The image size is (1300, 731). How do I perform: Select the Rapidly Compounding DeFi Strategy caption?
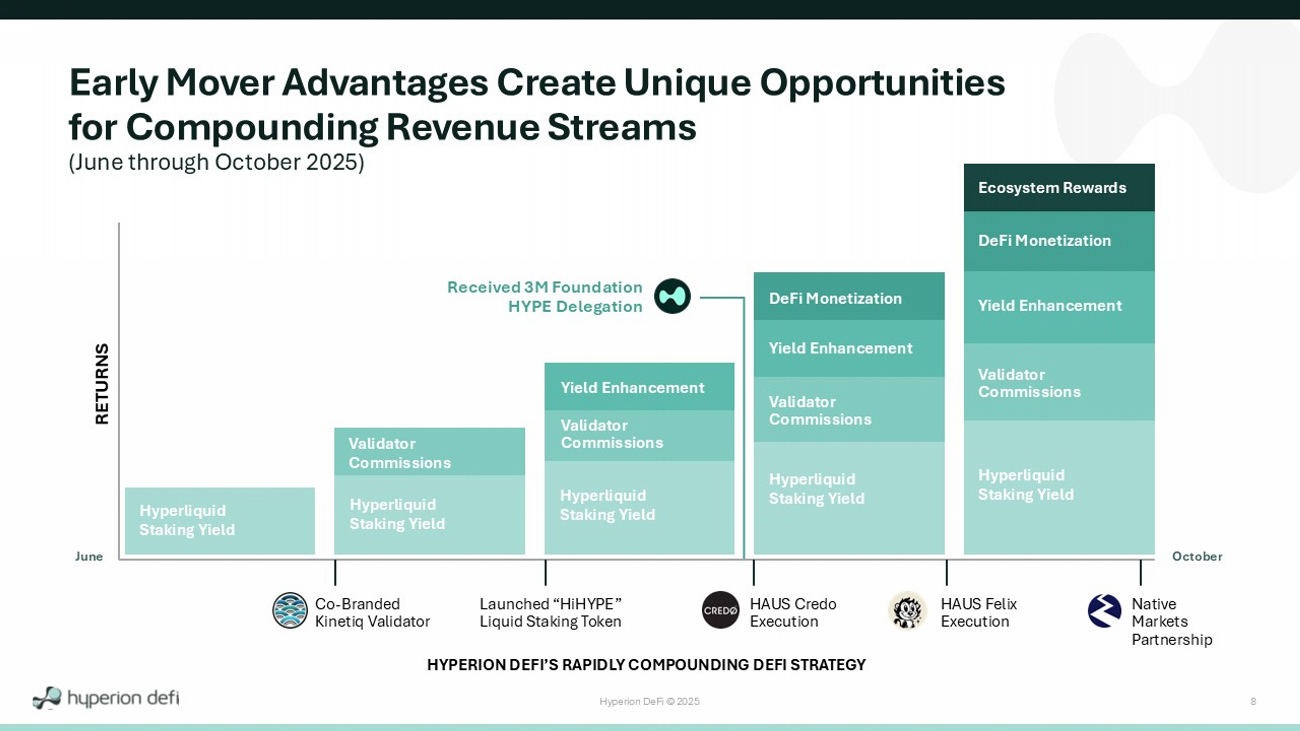click(646, 665)
